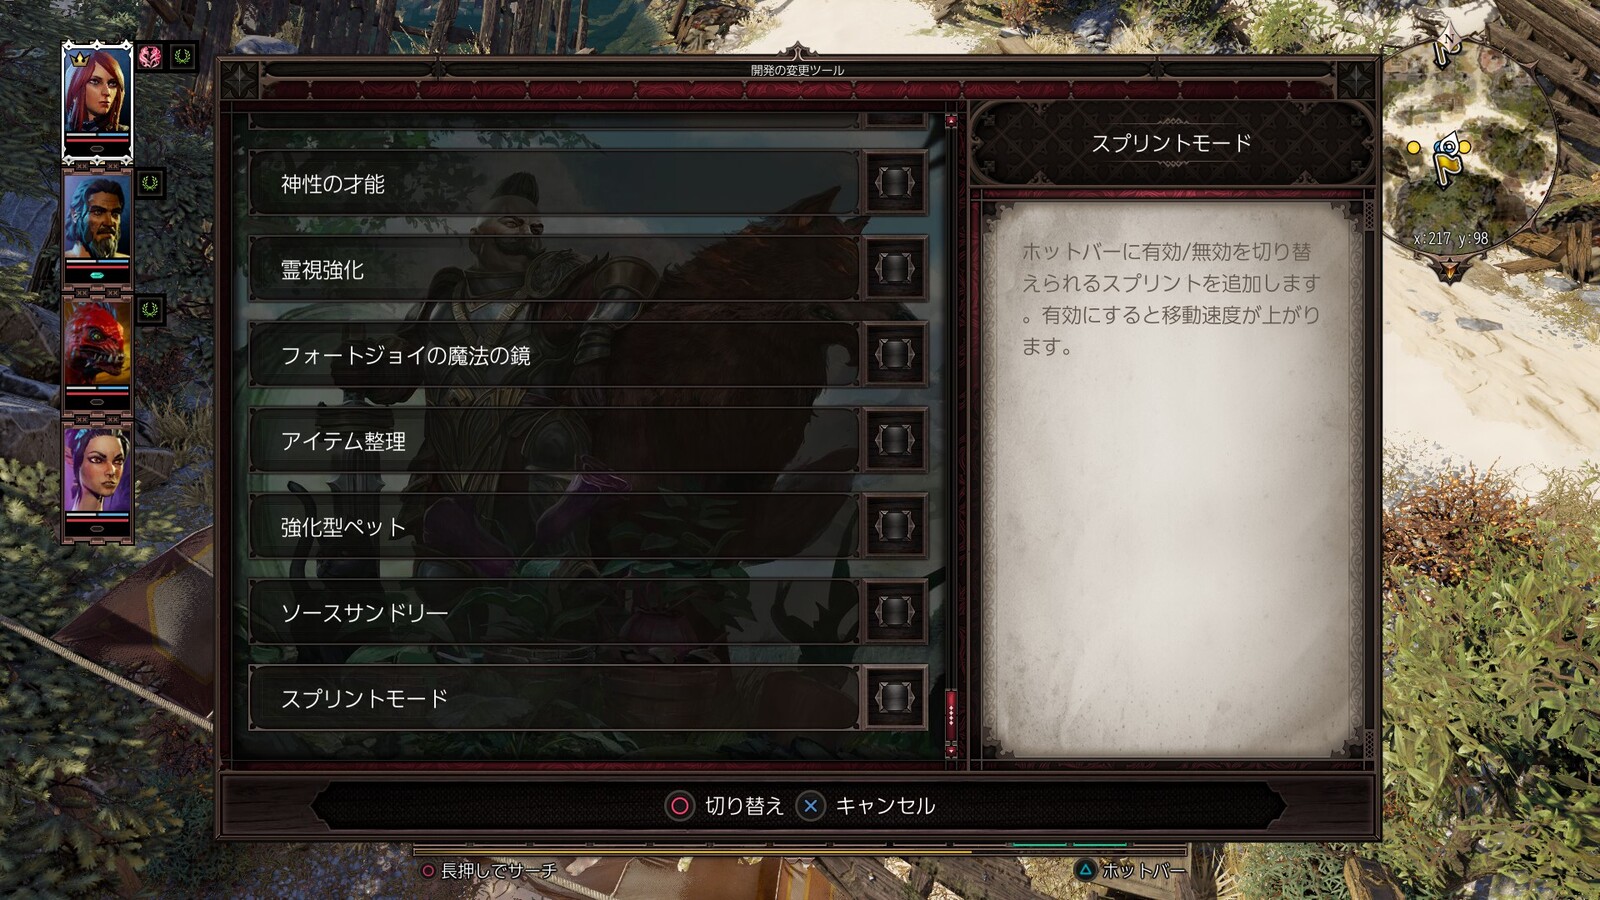This screenshot has height=900, width=1600.
Task: Click the circle button icon for 切り替え
Action: click(680, 806)
